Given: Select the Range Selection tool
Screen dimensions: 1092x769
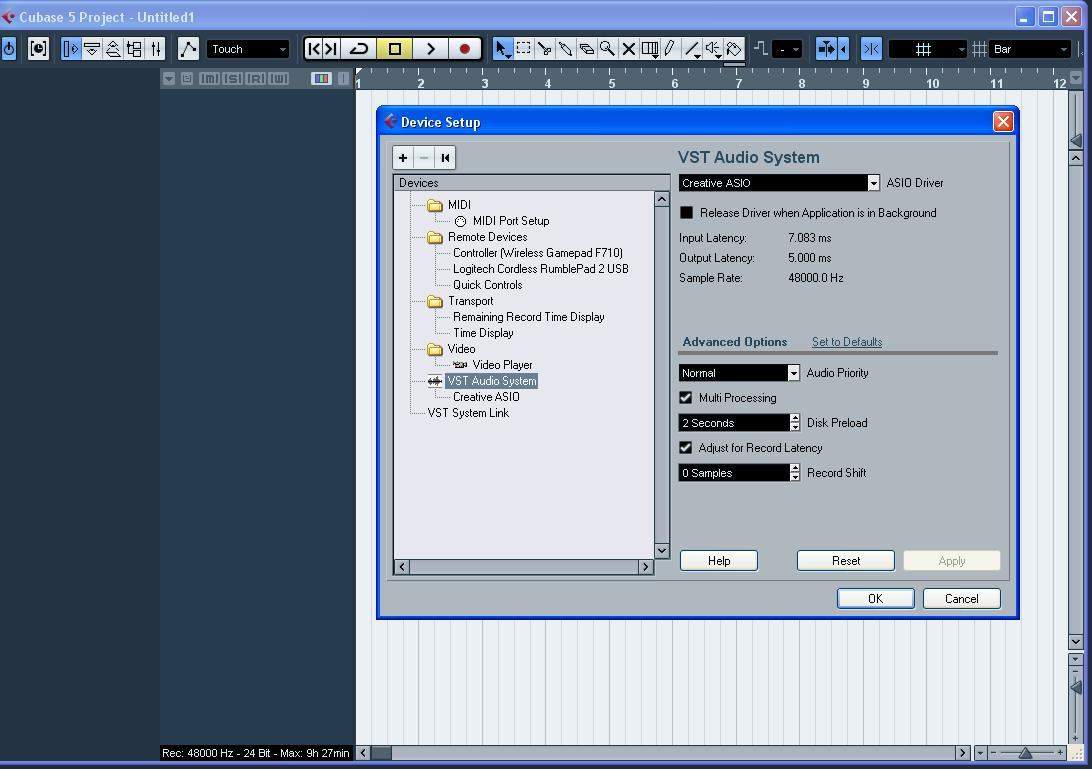Looking at the screenshot, I should (x=523, y=49).
